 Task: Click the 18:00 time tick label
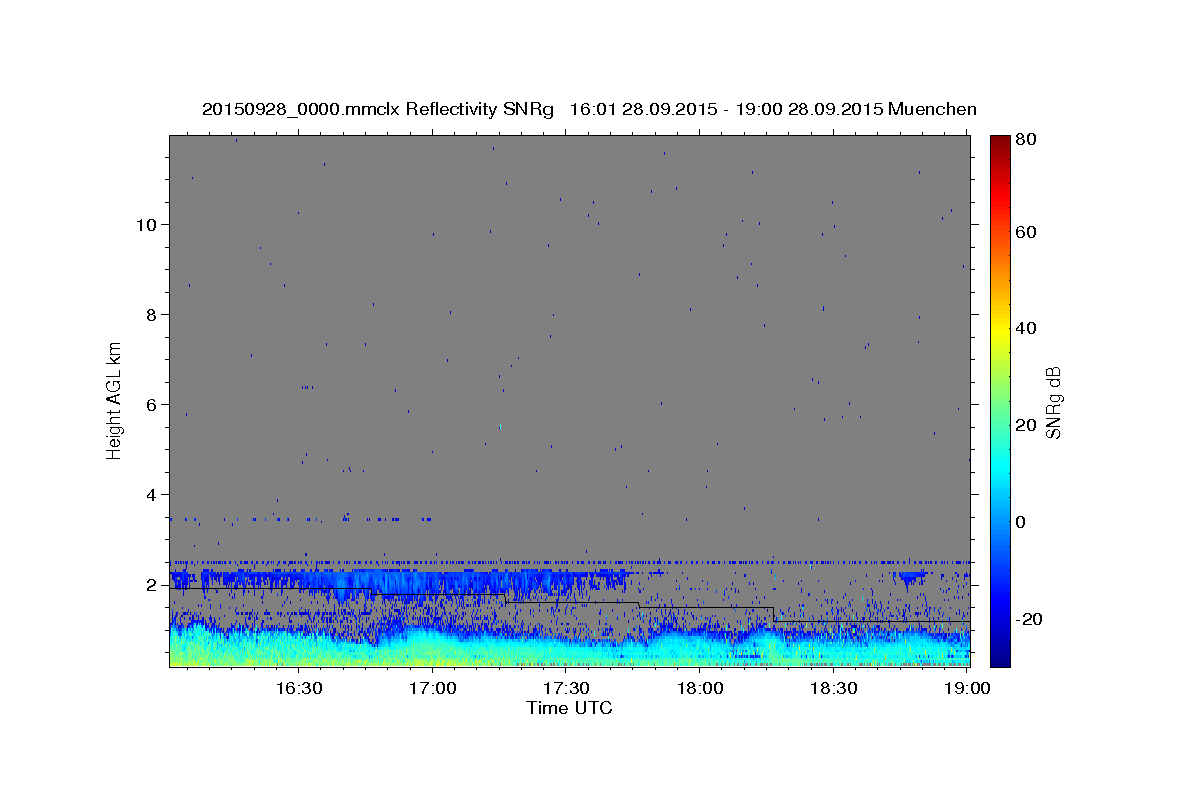coord(700,689)
